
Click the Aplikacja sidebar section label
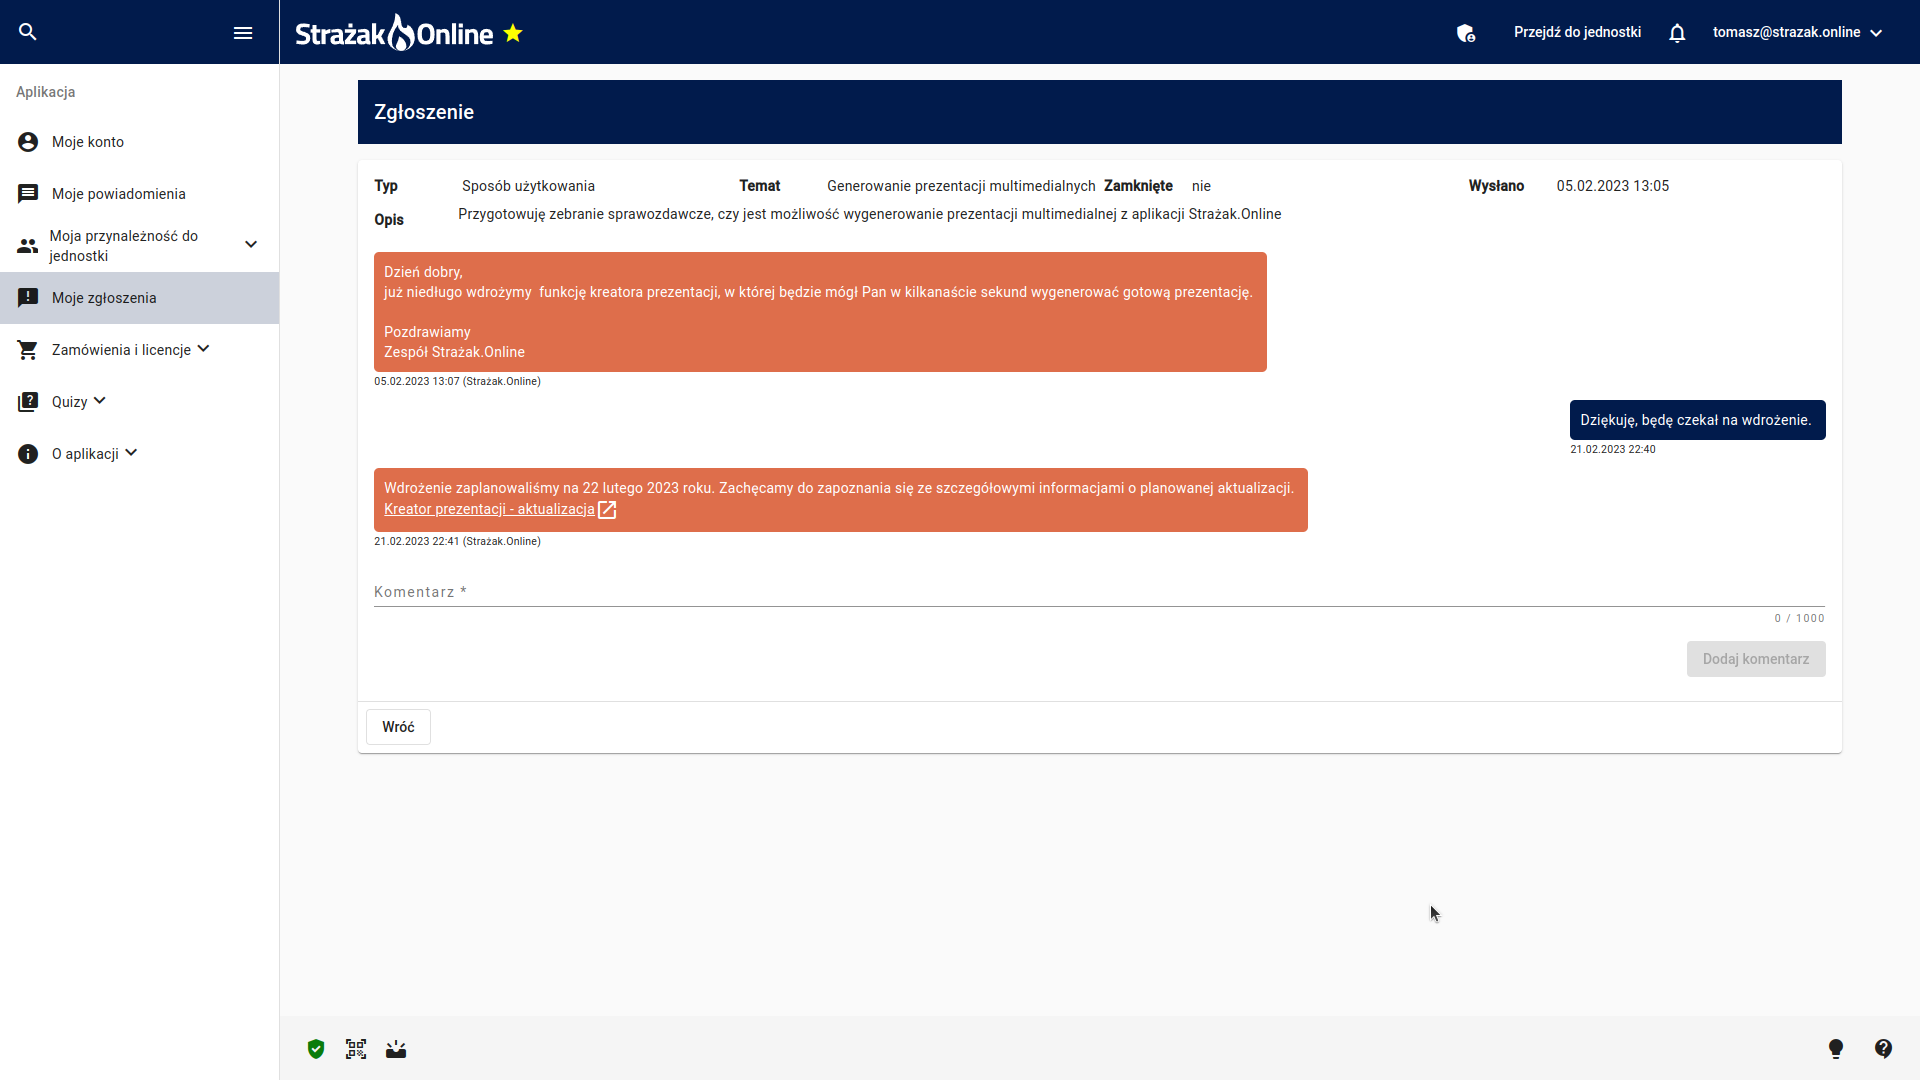(x=46, y=92)
